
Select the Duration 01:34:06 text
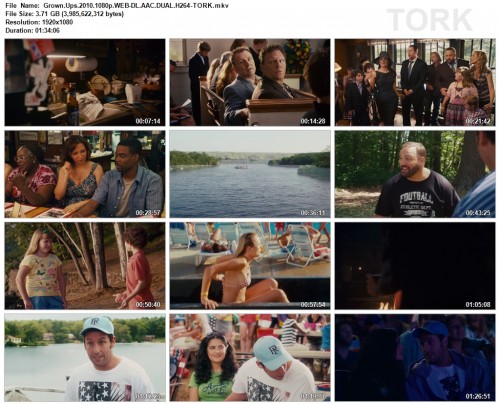tap(33, 30)
